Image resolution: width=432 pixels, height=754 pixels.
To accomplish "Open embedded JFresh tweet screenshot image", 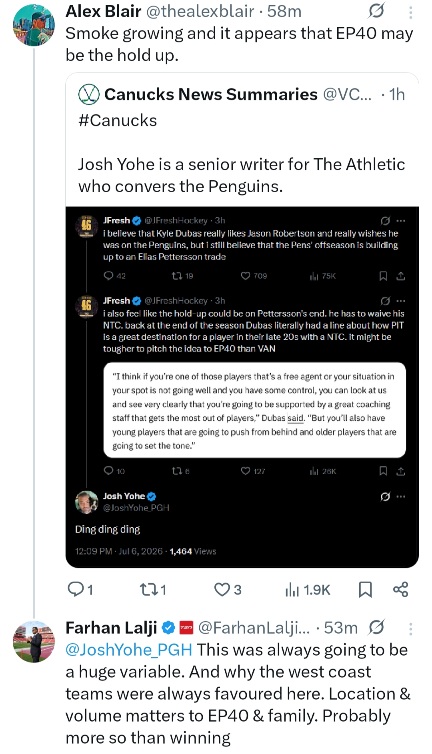I will [242, 387].
